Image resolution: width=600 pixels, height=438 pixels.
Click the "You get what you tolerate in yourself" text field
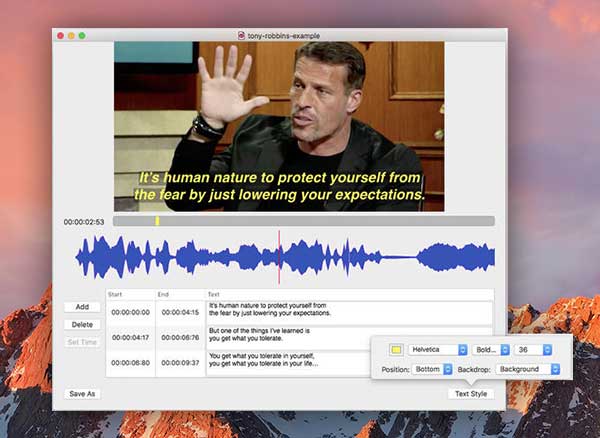point(289,363)
